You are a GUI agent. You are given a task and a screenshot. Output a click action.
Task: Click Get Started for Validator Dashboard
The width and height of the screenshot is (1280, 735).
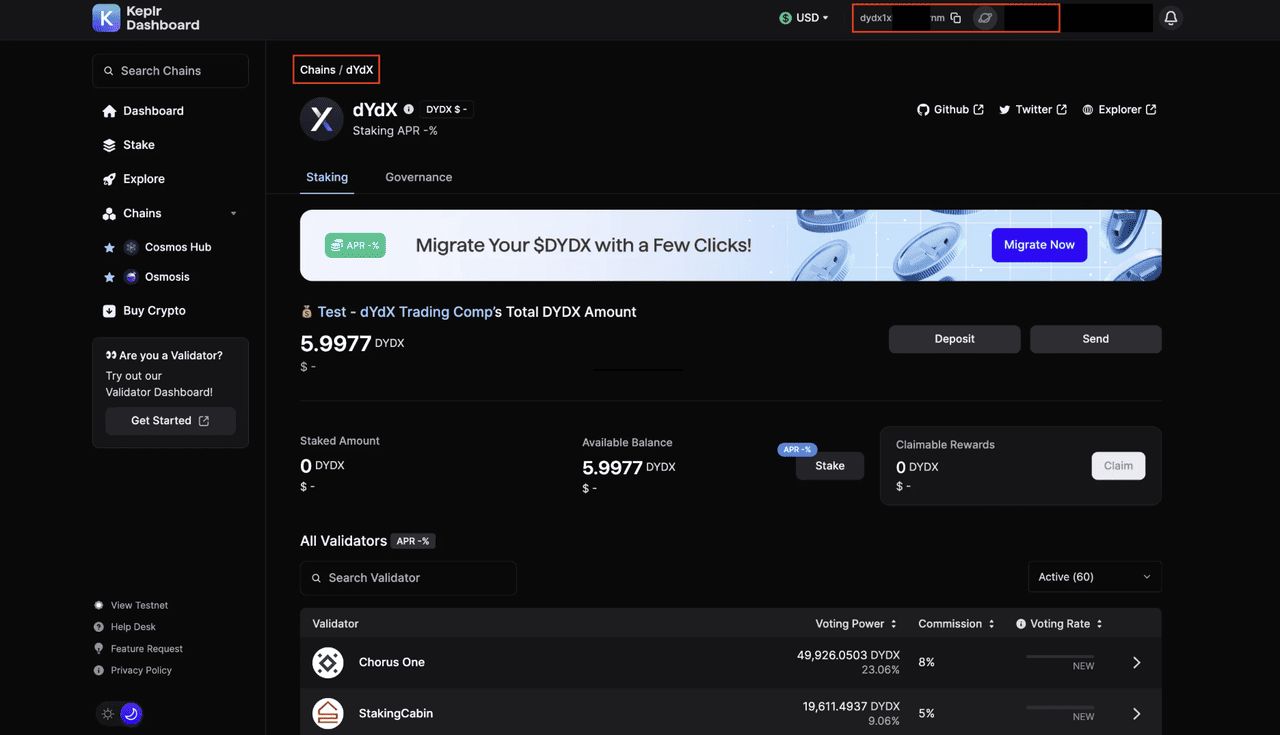pos(170,421)
